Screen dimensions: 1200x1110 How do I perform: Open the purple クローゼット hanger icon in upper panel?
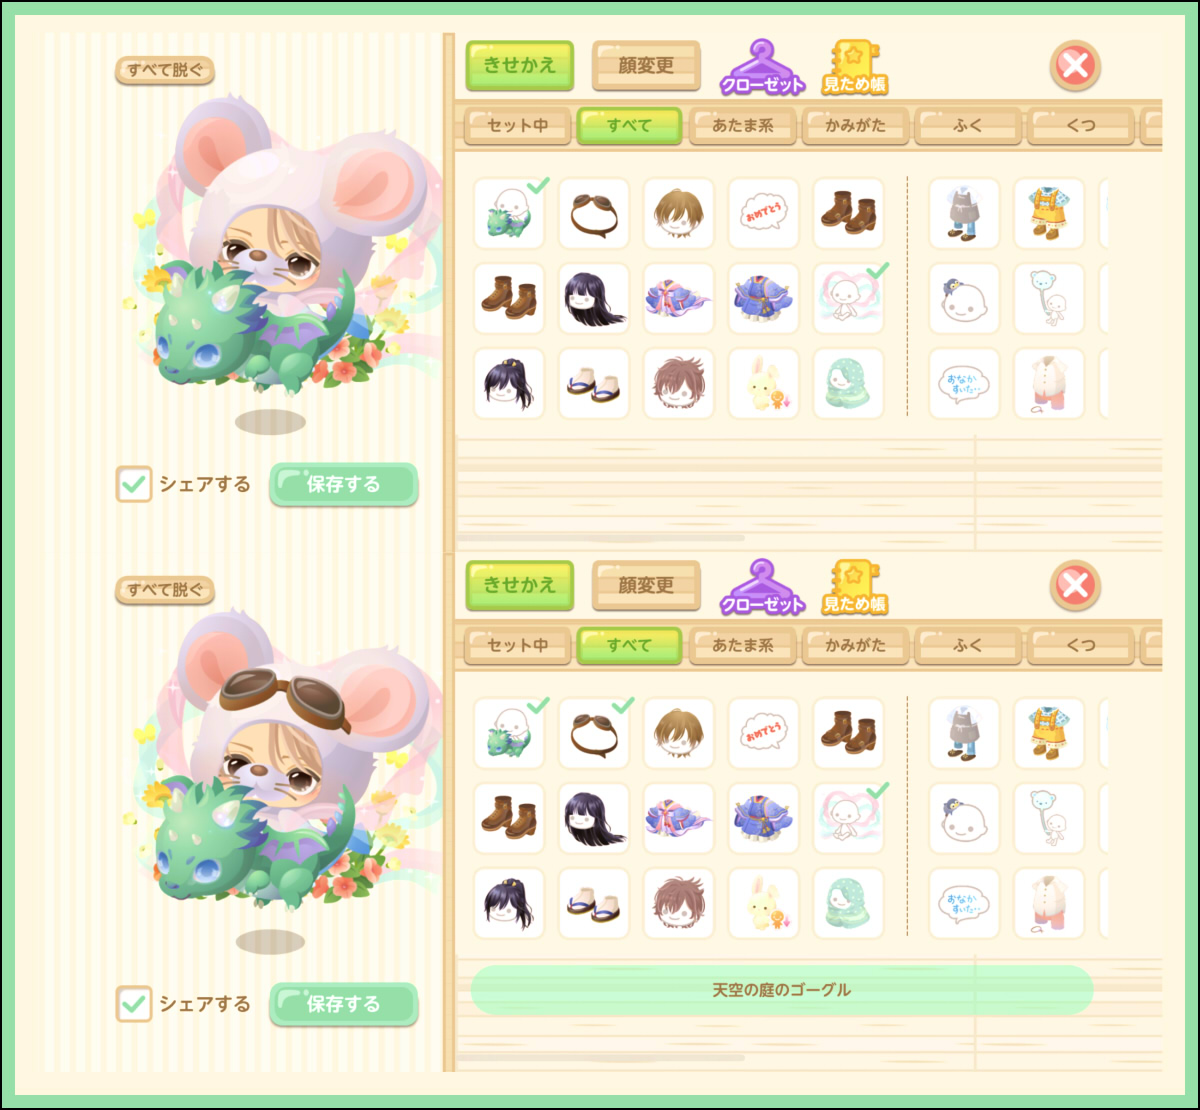click(762, 67)
